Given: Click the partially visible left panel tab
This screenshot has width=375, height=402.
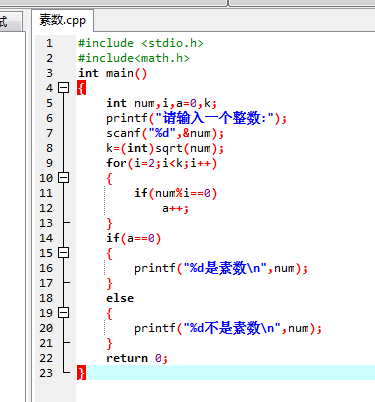Looking at the screenshot, I should click(x=11, y=22).
